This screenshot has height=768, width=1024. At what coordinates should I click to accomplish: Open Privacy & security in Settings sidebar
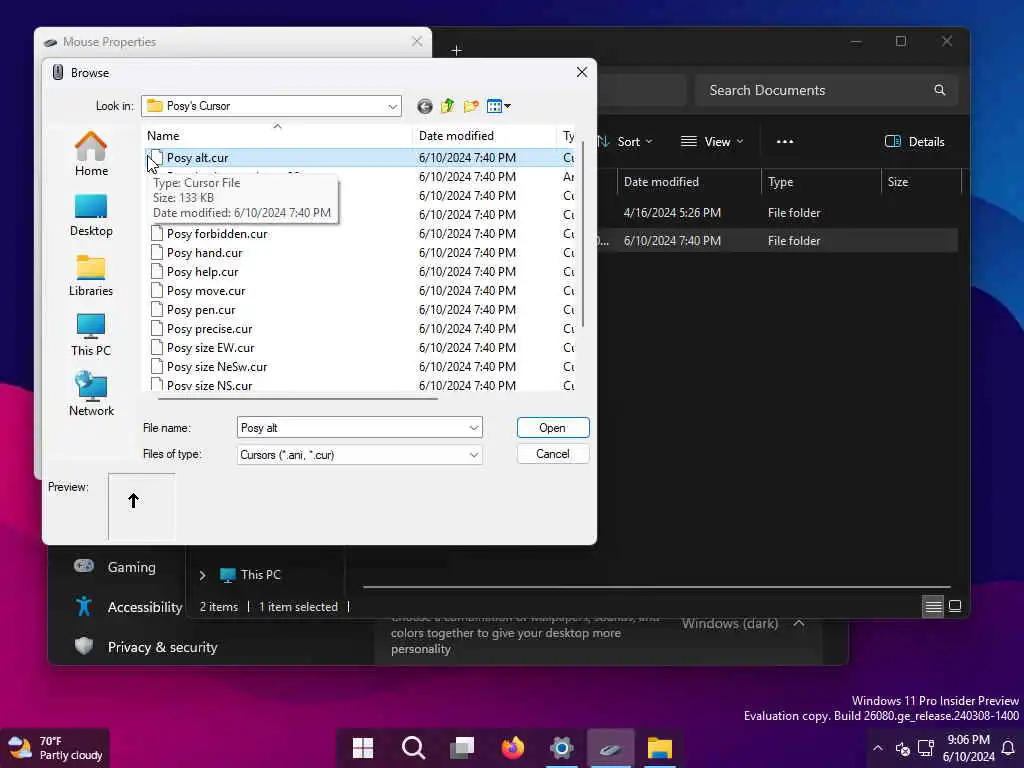click(145, 647)
